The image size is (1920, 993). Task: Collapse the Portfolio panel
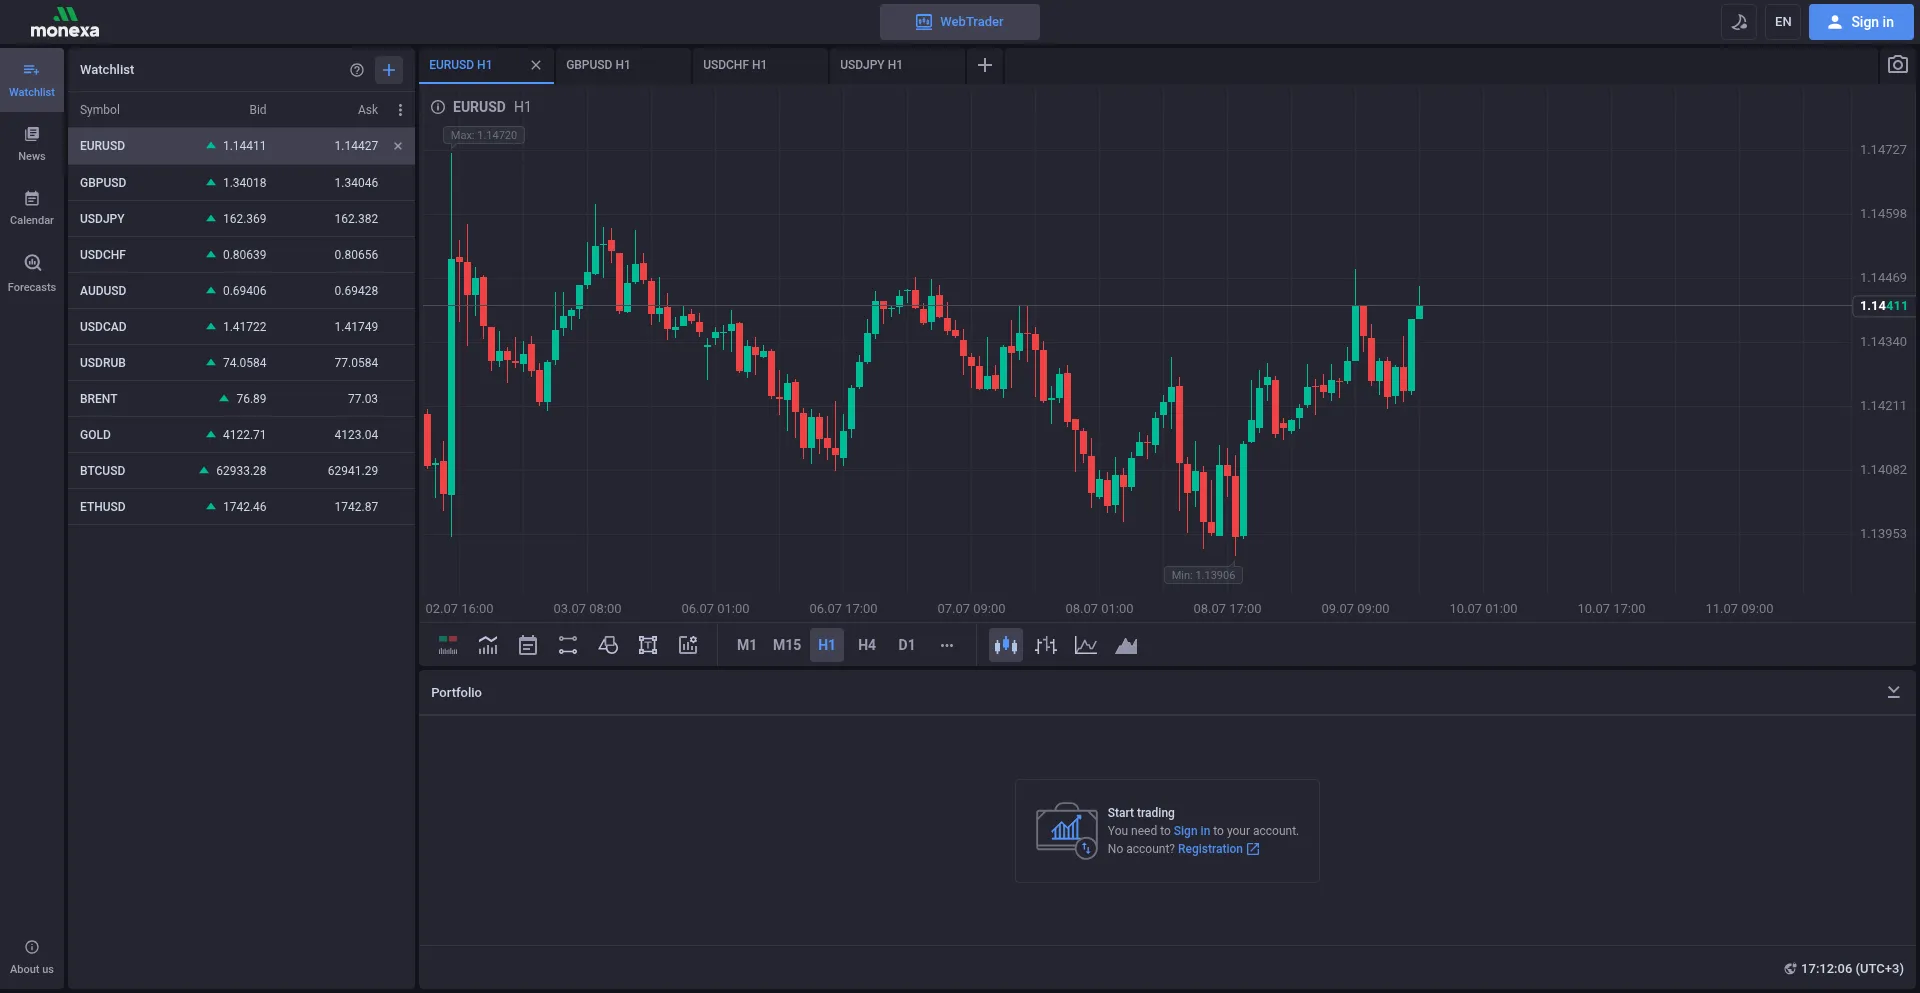click(1893, 692)
